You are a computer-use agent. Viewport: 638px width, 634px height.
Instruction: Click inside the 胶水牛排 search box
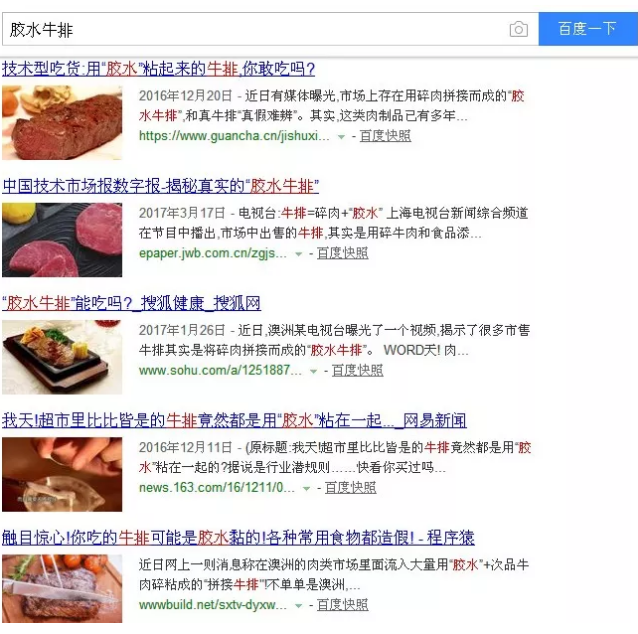pyautogui.click(x=254, y=29)
